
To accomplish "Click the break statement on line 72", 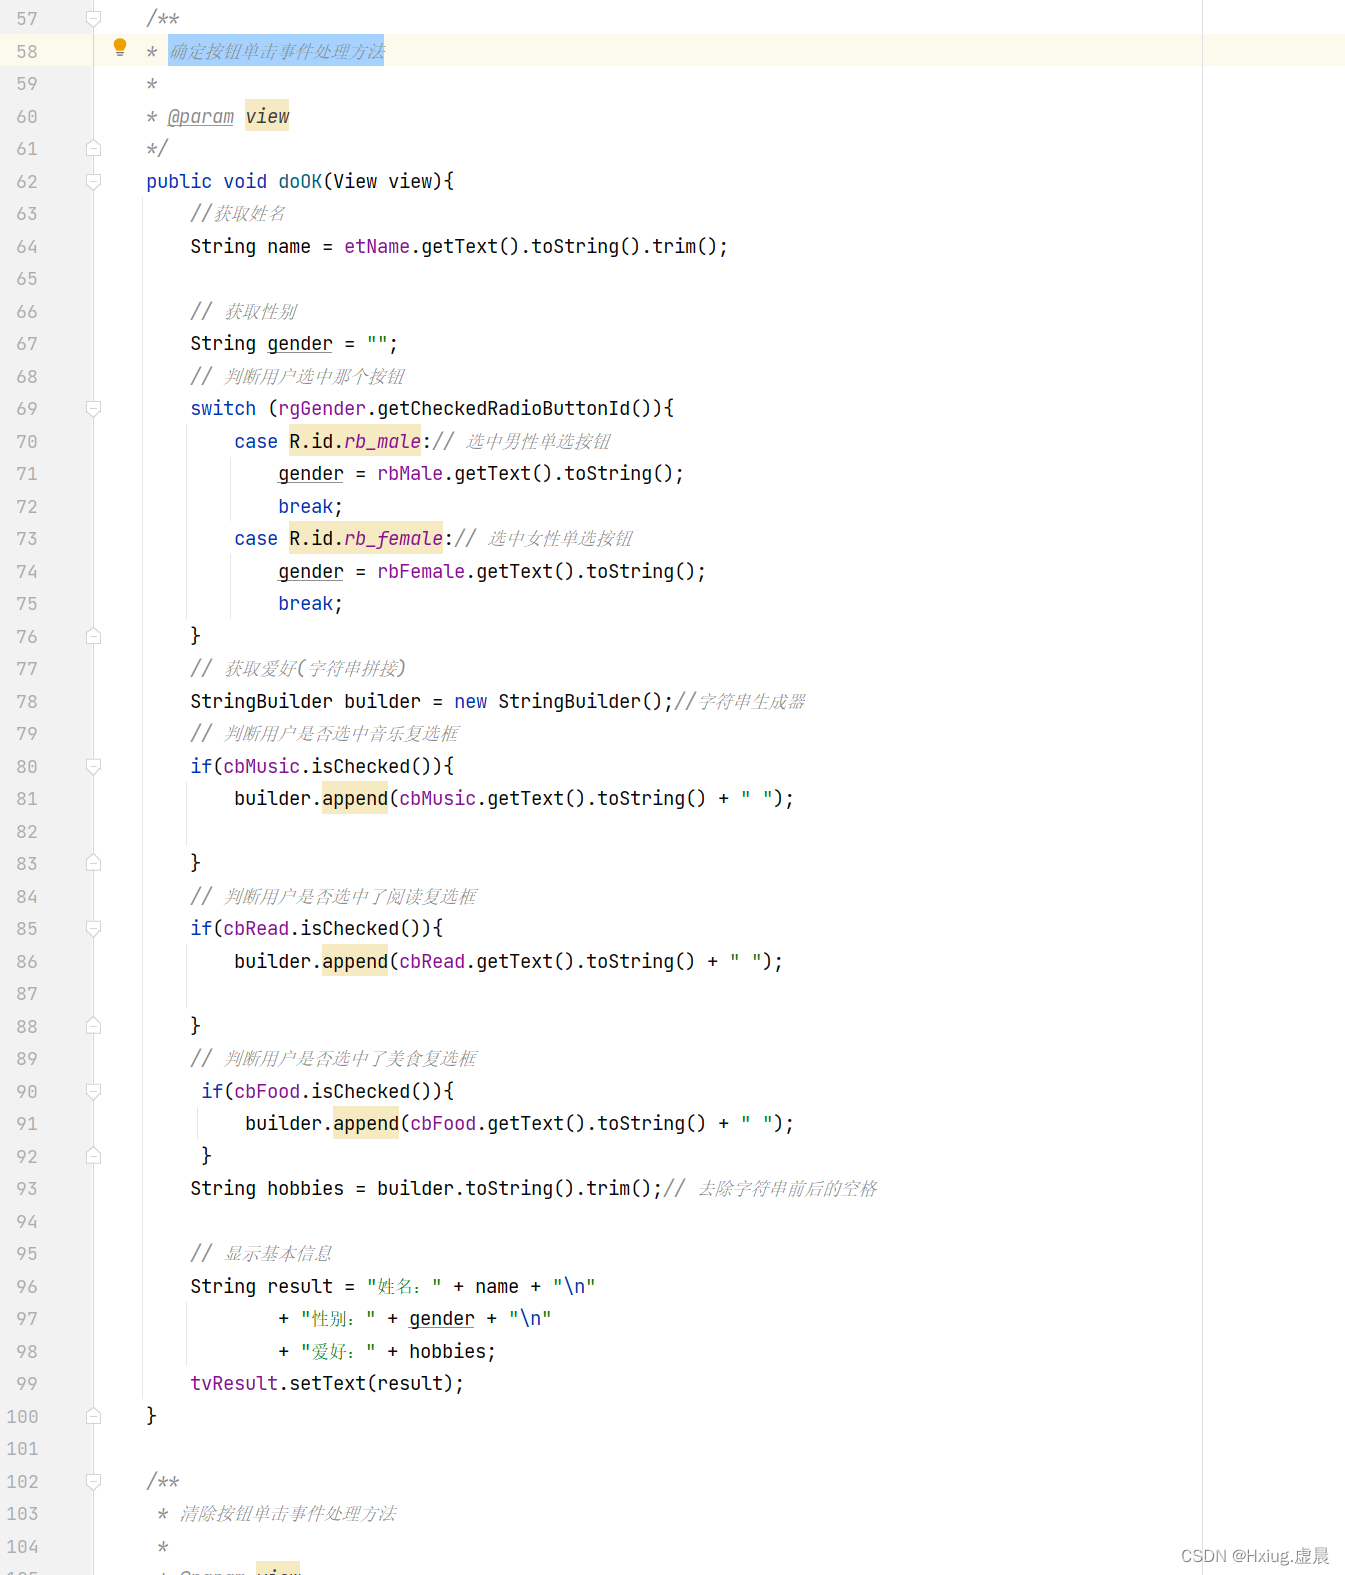I will [310, 506].
